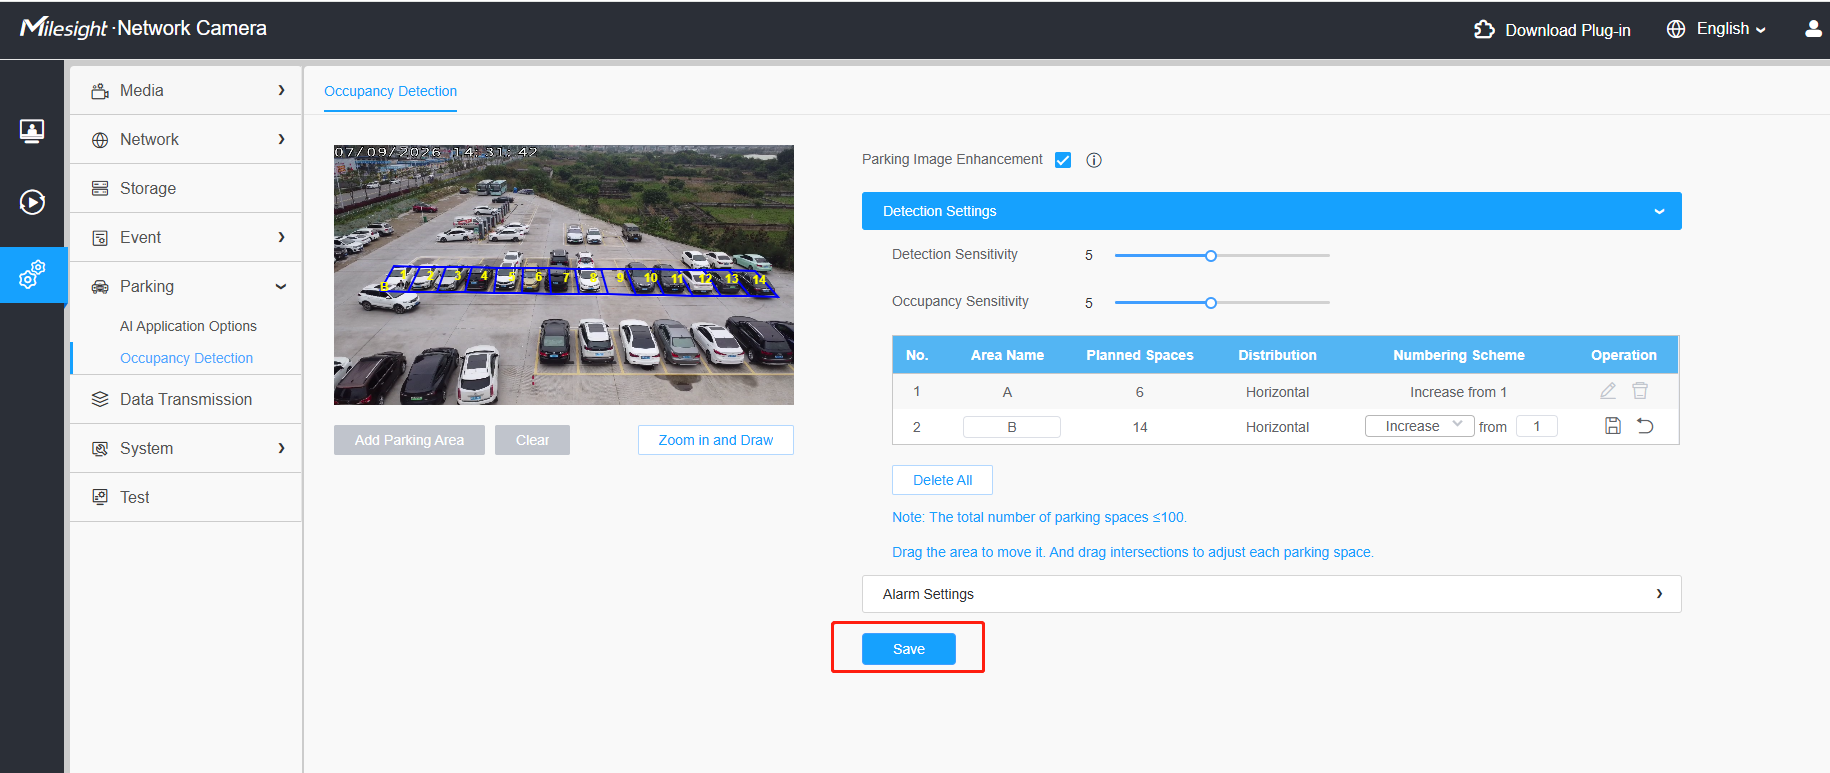Screen dimensions: 1830x773
Task: Expand the Event menu chevron
Action: 281,237
